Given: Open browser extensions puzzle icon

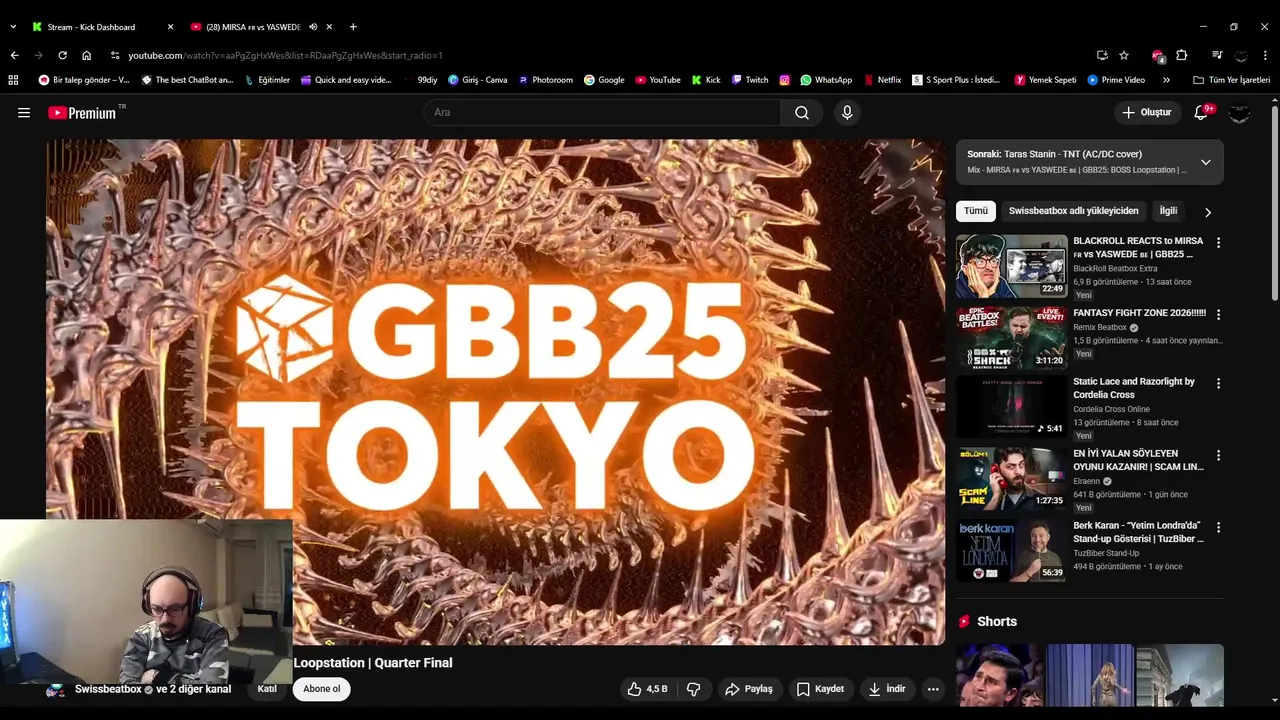Looking at the screenshot, I should point(1181,55).
